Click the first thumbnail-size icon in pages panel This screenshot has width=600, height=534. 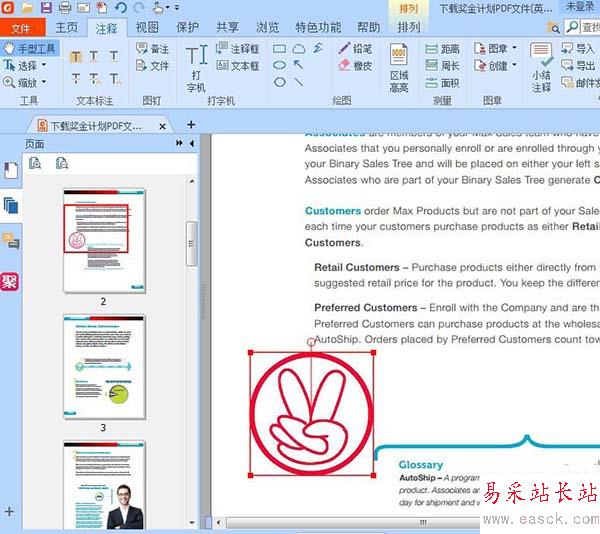click(35, 164)
